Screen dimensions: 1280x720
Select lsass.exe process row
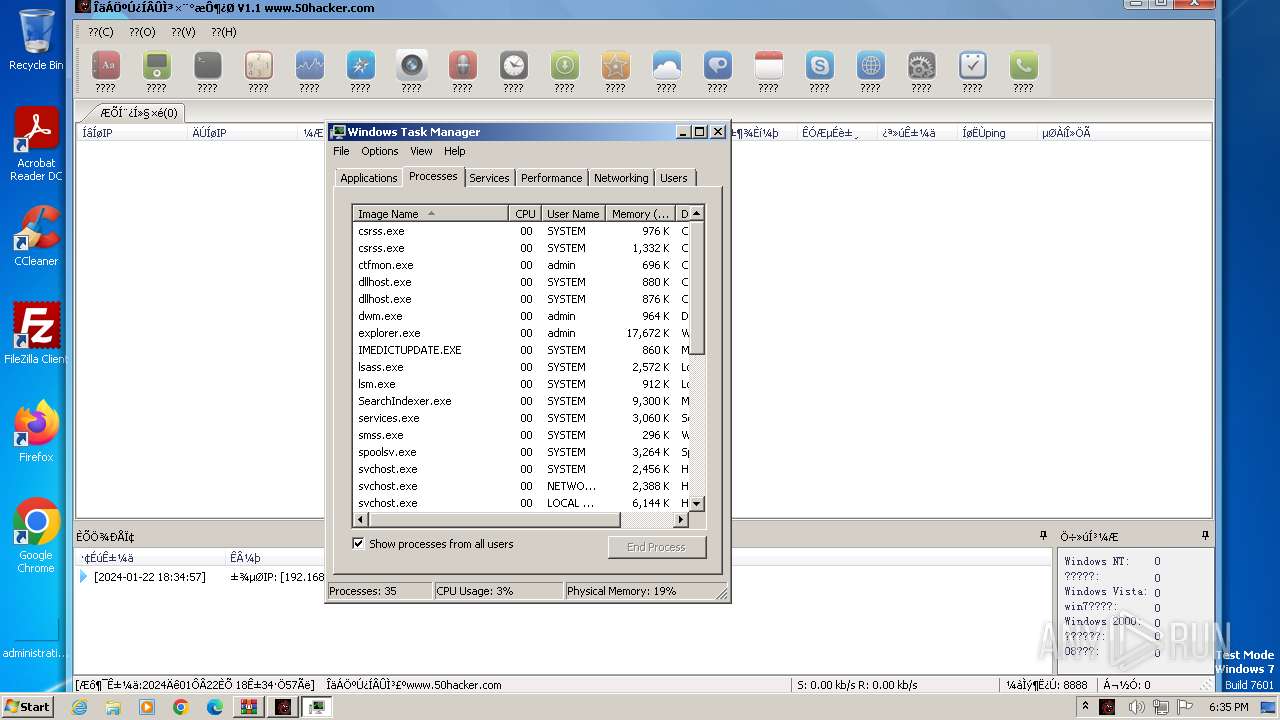(520, 367)
